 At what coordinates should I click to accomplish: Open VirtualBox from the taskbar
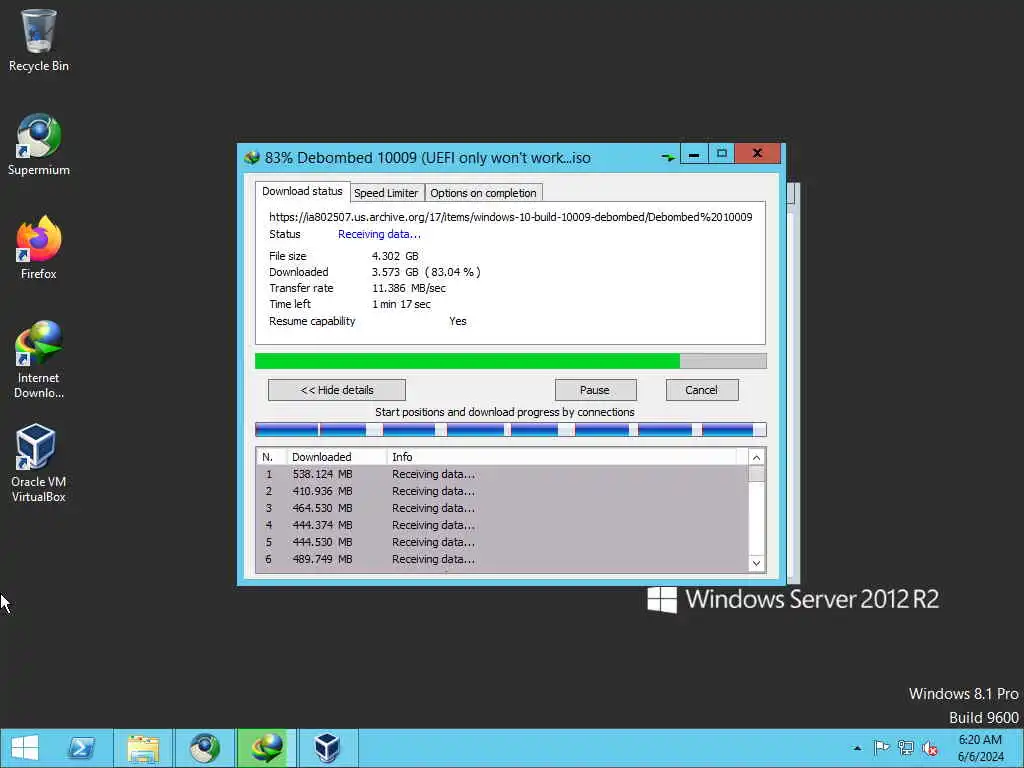pos(327,748)
